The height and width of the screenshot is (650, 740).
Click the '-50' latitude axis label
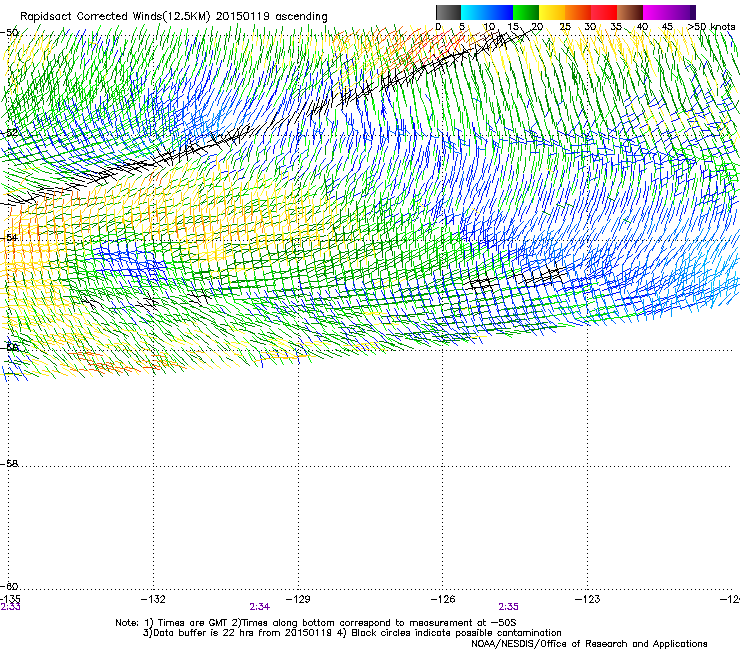click(x=9, y=33)
